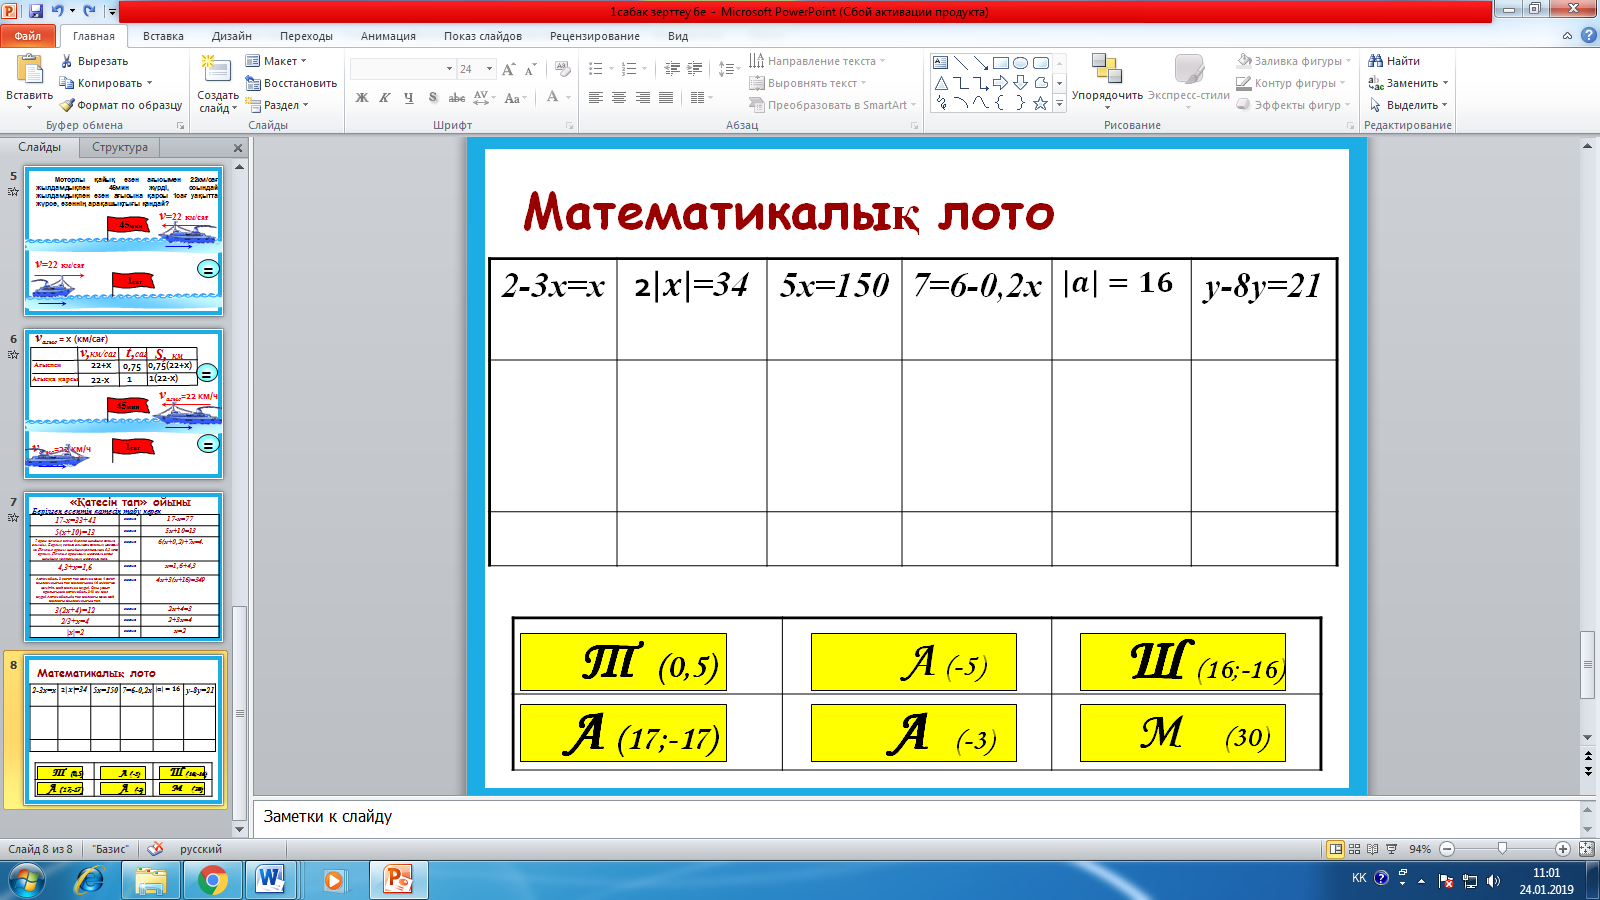
Task: Toggle strikethrough formatting (abc)
Action: click(x=456, y=97)
